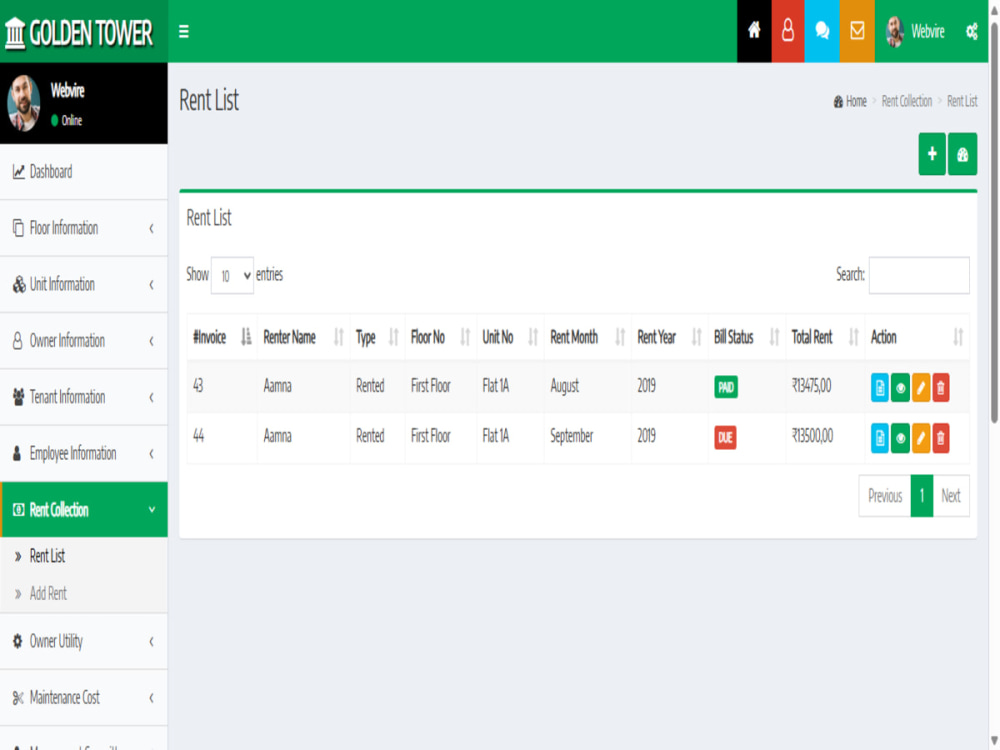Click Previous pagination button
1000x750 pixels.
point(885,496)
